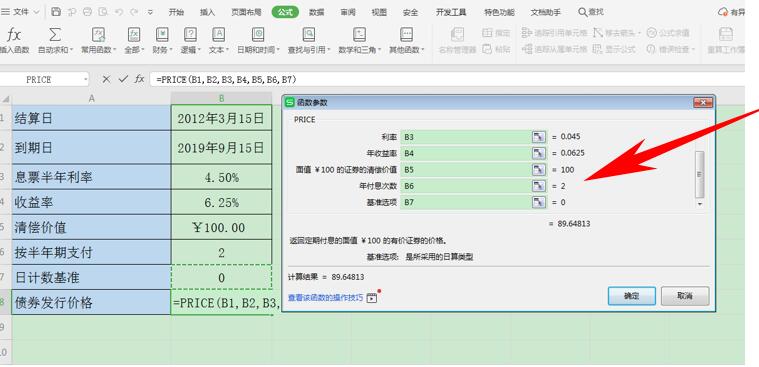Select cell containing 2019年9月15日
Screen dimensions: 759x367
[x=221, y=148]
